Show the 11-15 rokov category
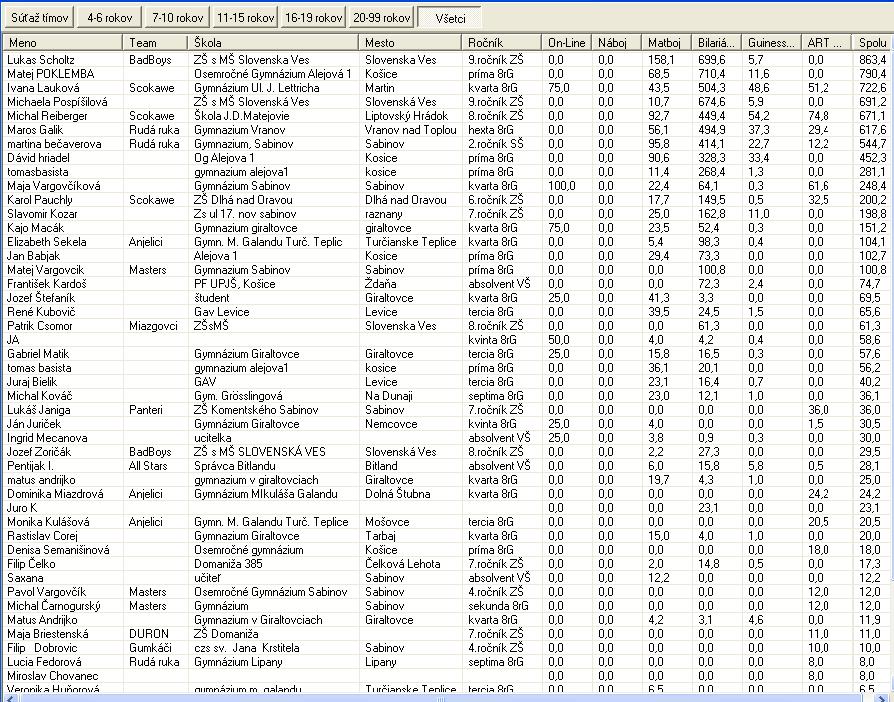 [x=245, y=18]
